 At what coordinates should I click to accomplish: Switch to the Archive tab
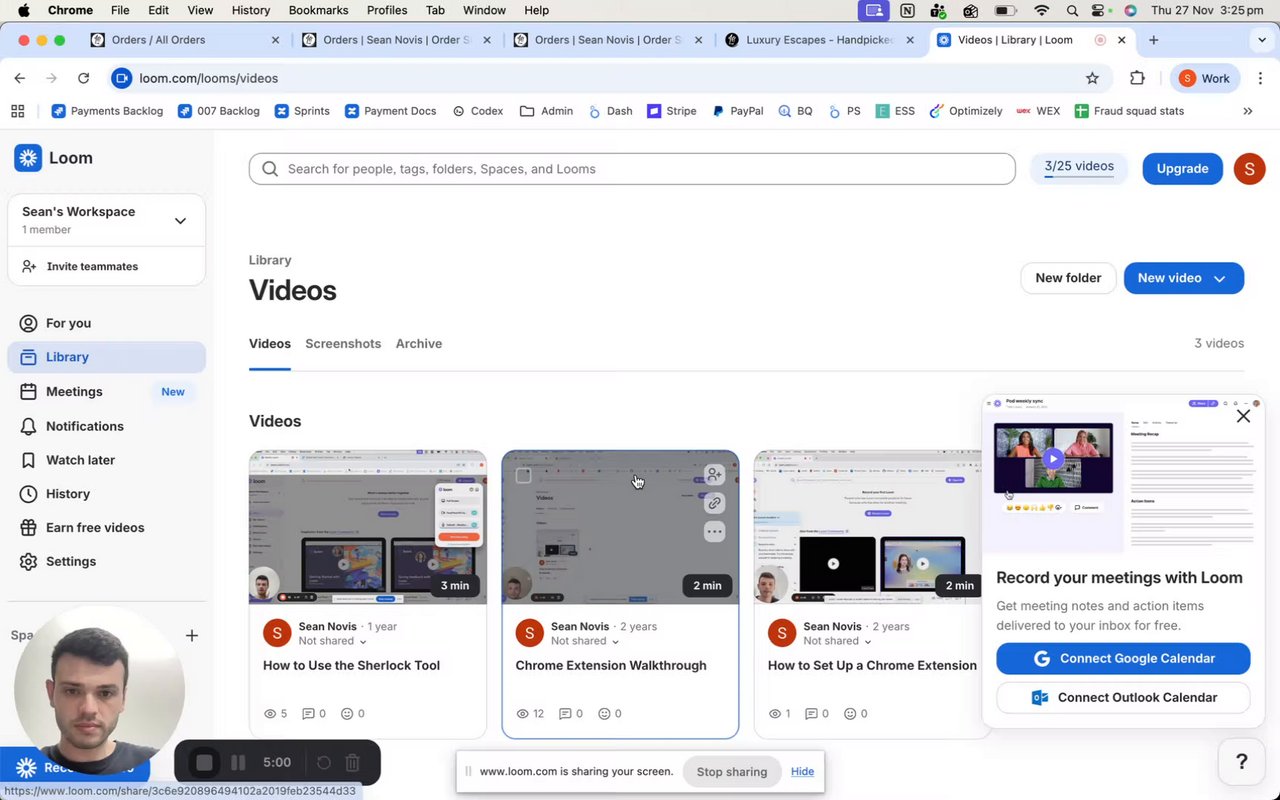point(419,343)
